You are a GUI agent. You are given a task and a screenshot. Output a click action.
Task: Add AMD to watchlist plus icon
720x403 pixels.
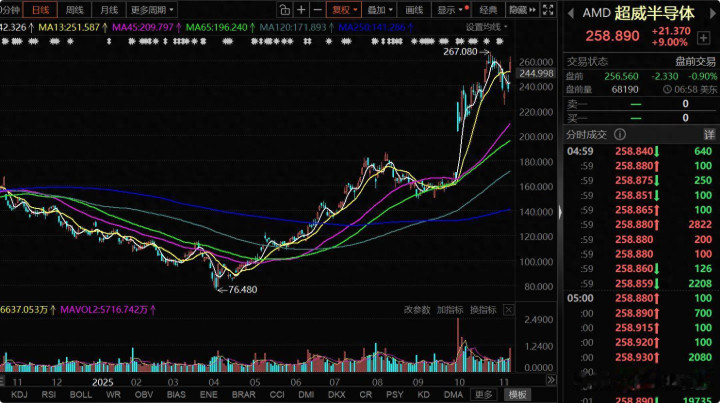pyautogui.click(x=703, y=38)
